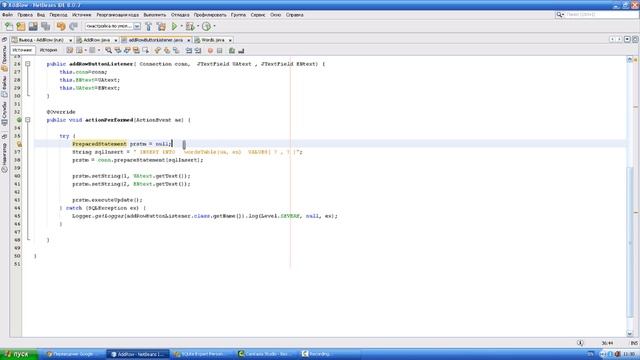This screenshot has height=360, width=640.
Task: Open Службы side panel button
Action: 4,114
